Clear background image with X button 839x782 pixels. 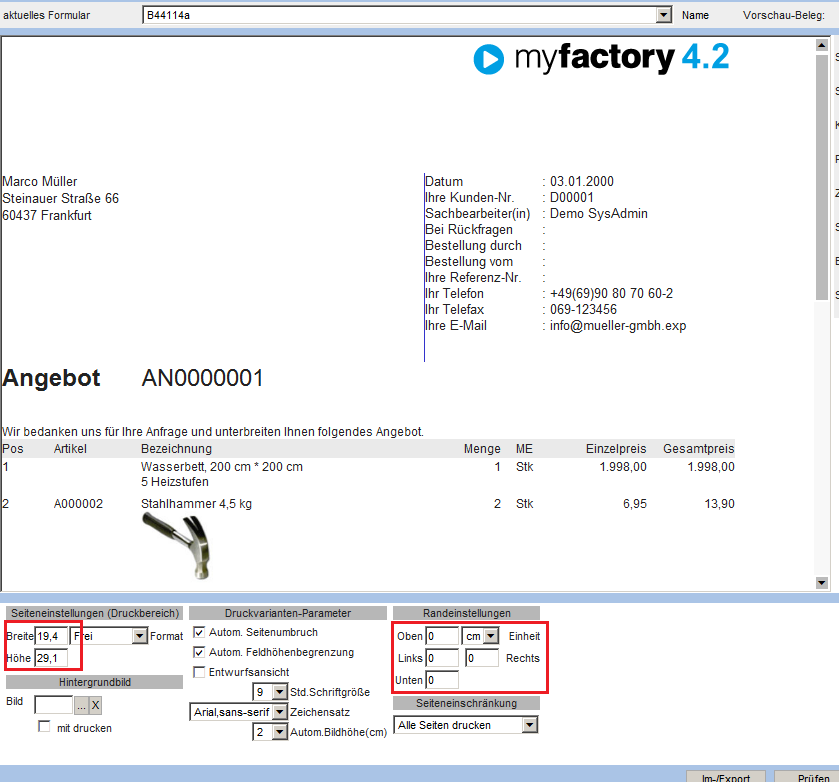pyautogui.click(x=95, y=705)
